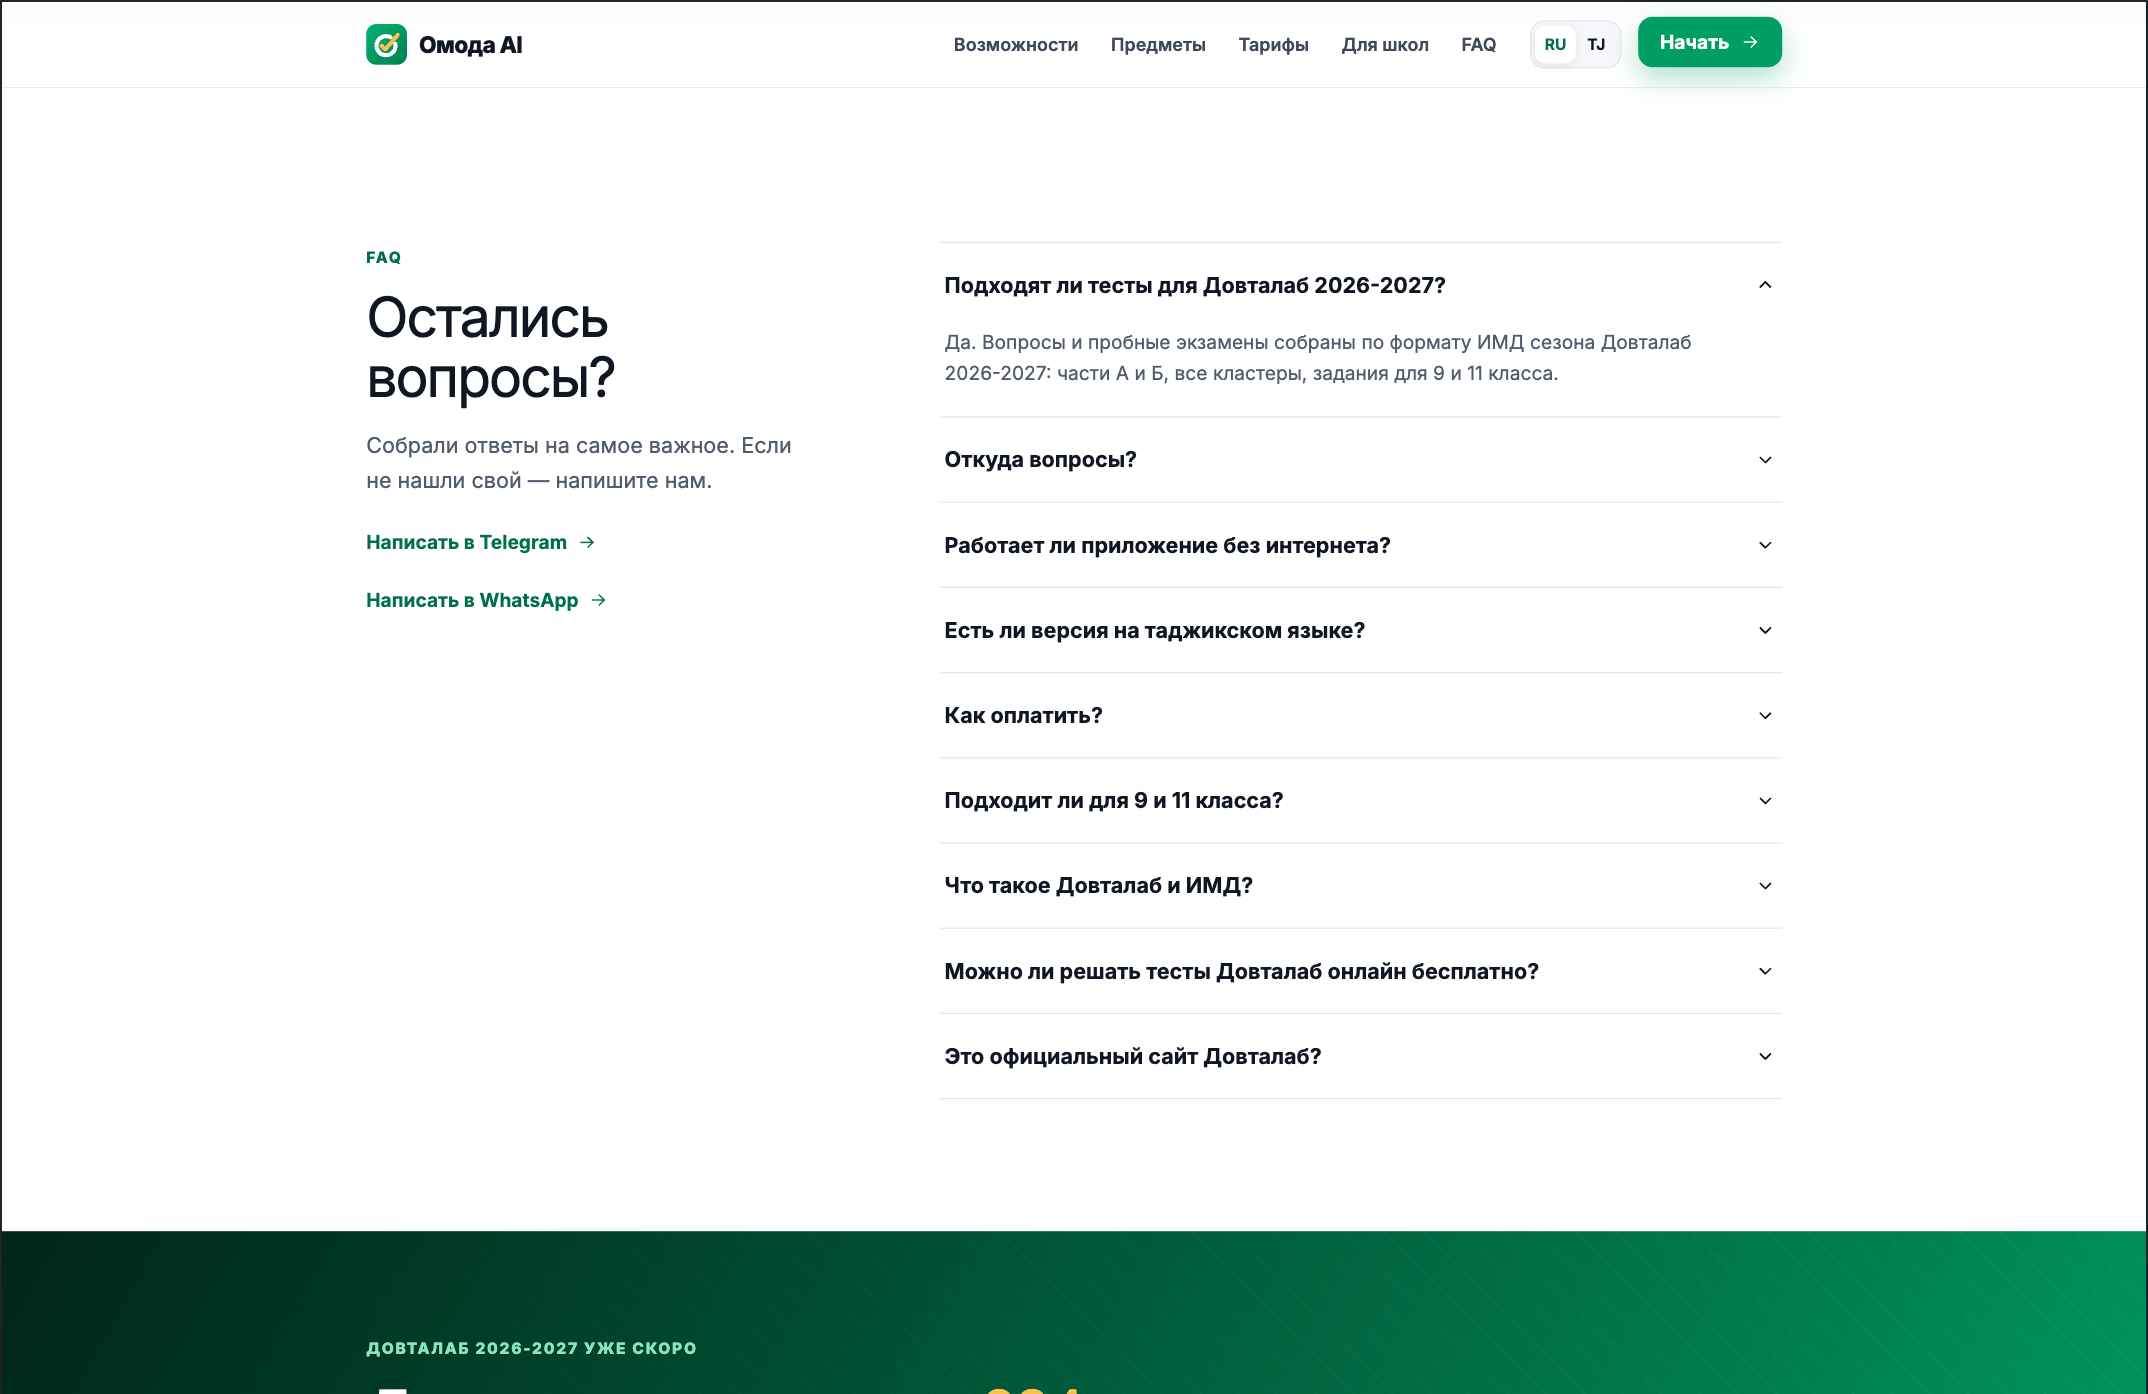Jump to FAQ via header navigation
2148x1394 pixels.
pyautogui.click(x=1478, y=45)
